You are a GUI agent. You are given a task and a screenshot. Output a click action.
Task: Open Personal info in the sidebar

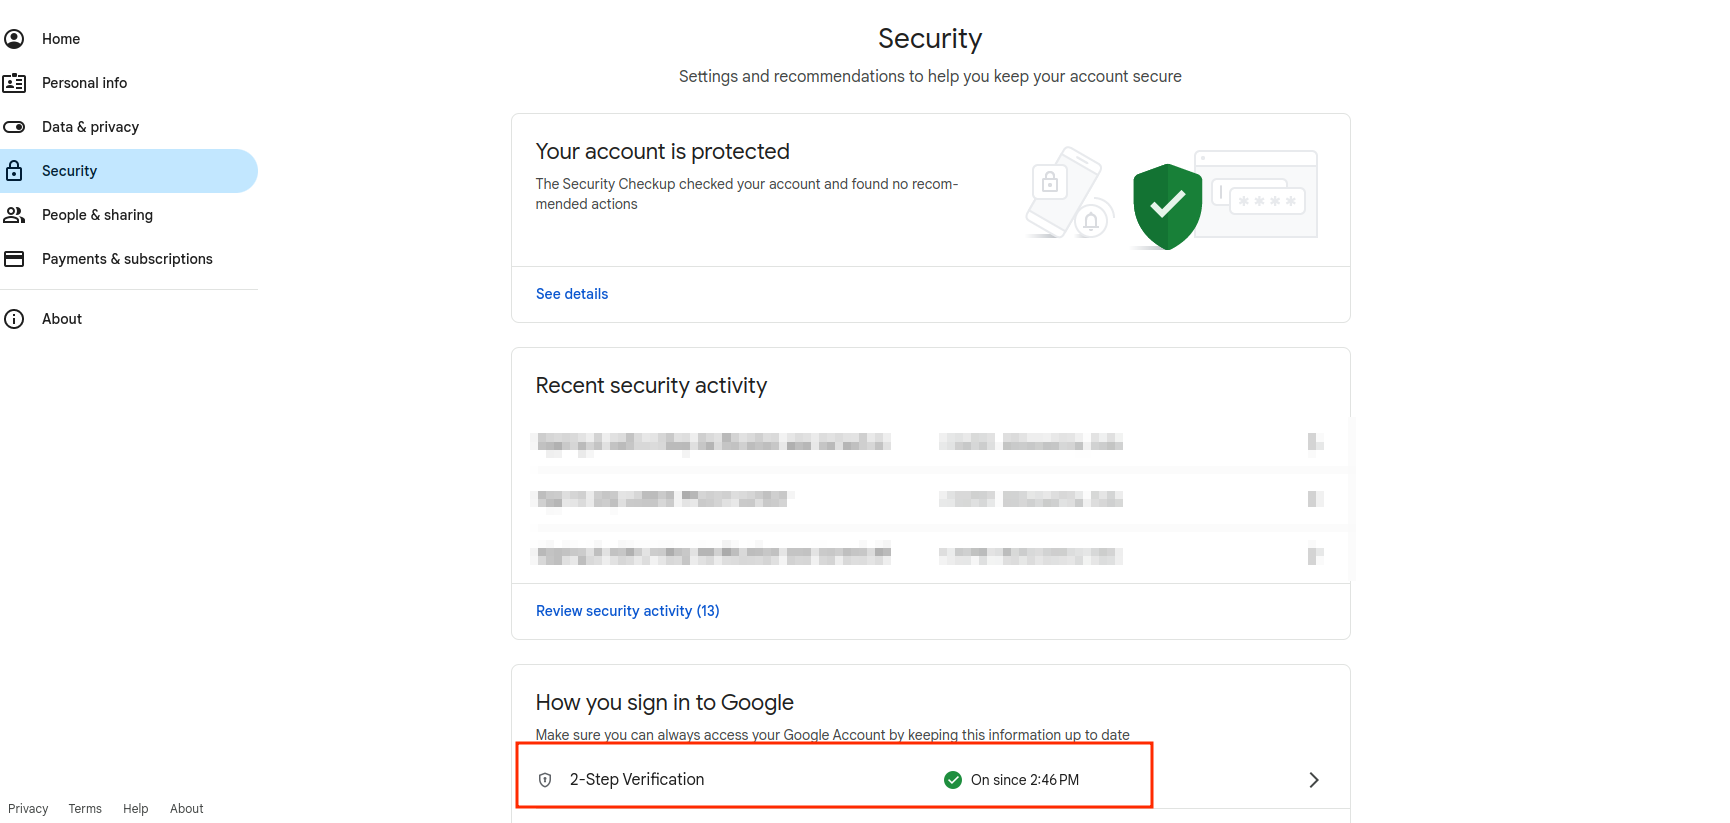click(x=85, y=83)
